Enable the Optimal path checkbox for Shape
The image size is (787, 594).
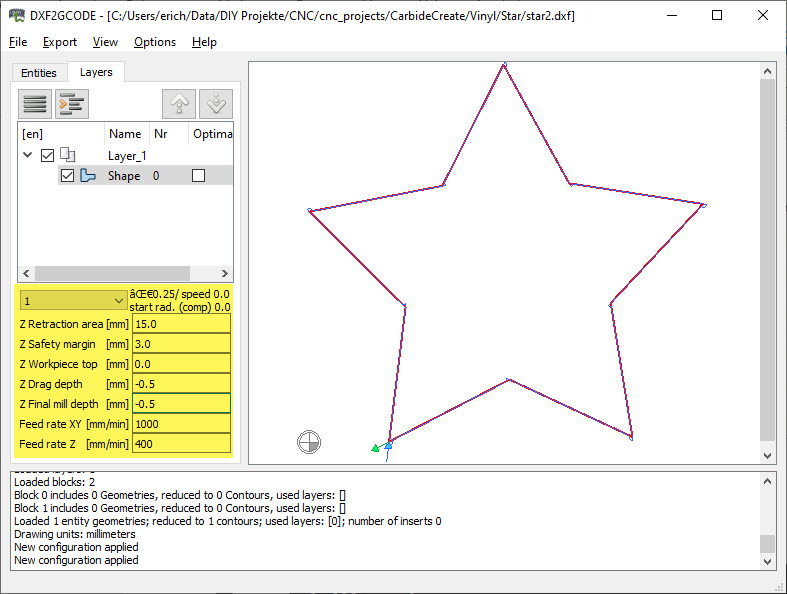click(198, 176)
